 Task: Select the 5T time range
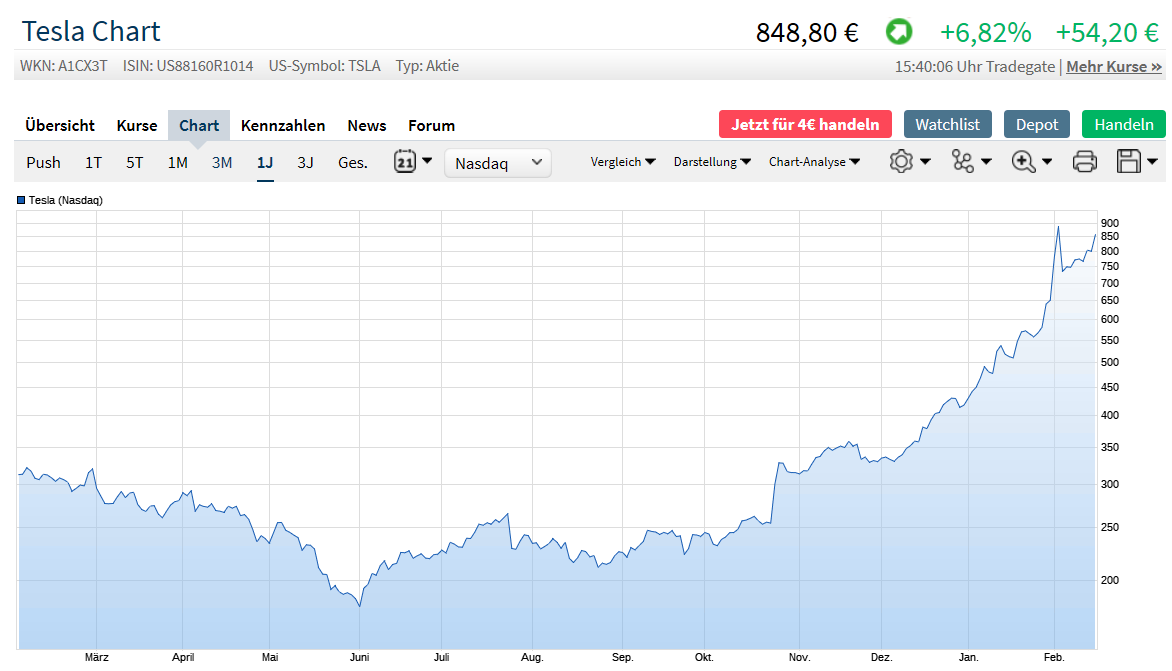[x=135, y=162]
